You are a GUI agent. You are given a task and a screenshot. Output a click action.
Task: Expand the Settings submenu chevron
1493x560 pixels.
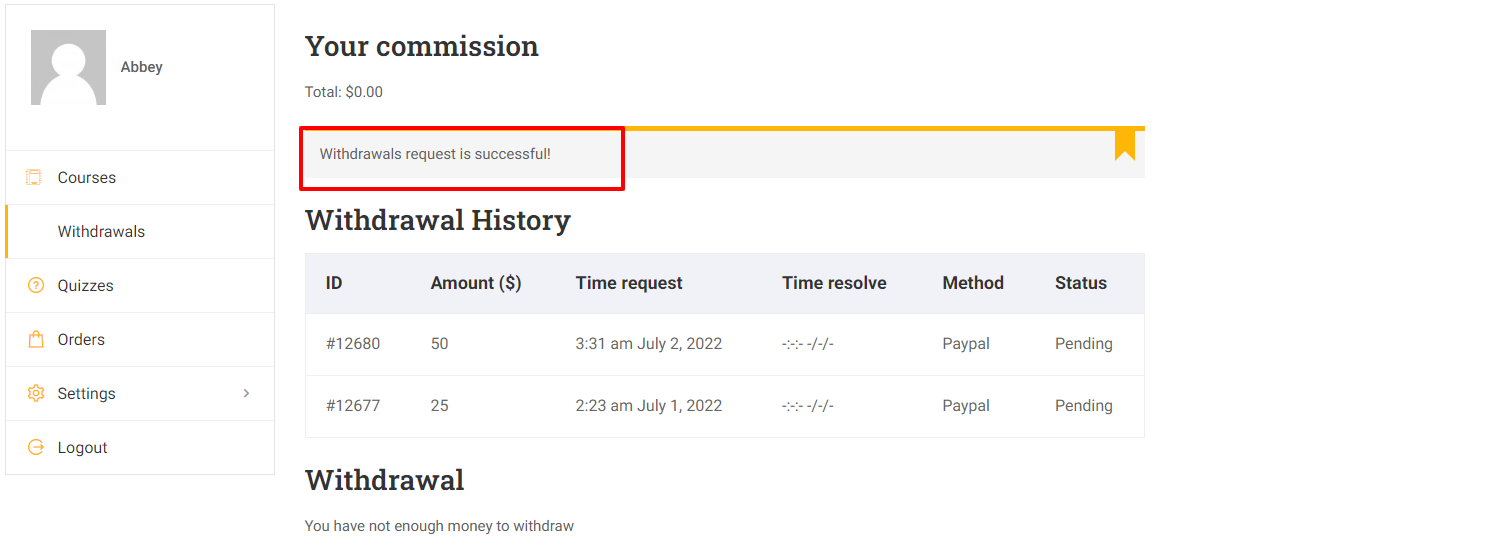point(247,393)
